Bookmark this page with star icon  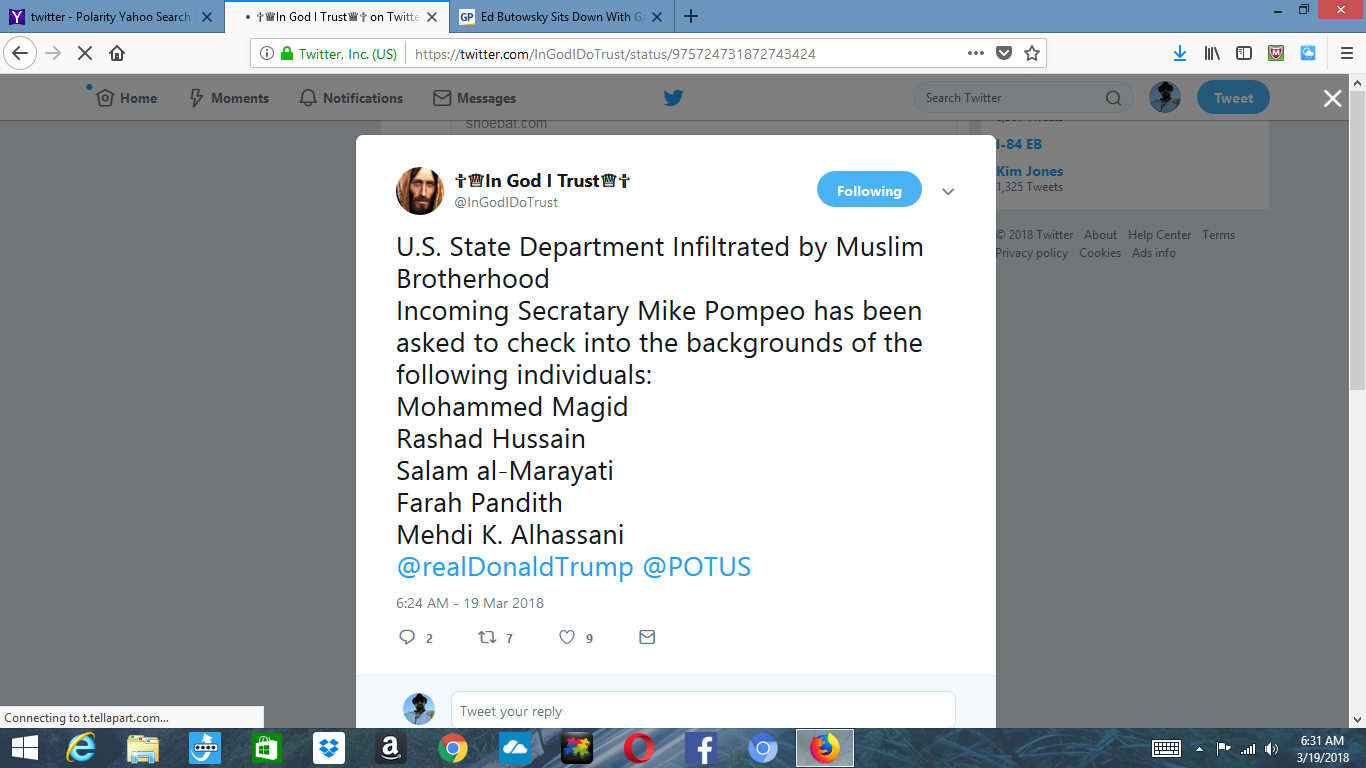(x=1032, y=53)
